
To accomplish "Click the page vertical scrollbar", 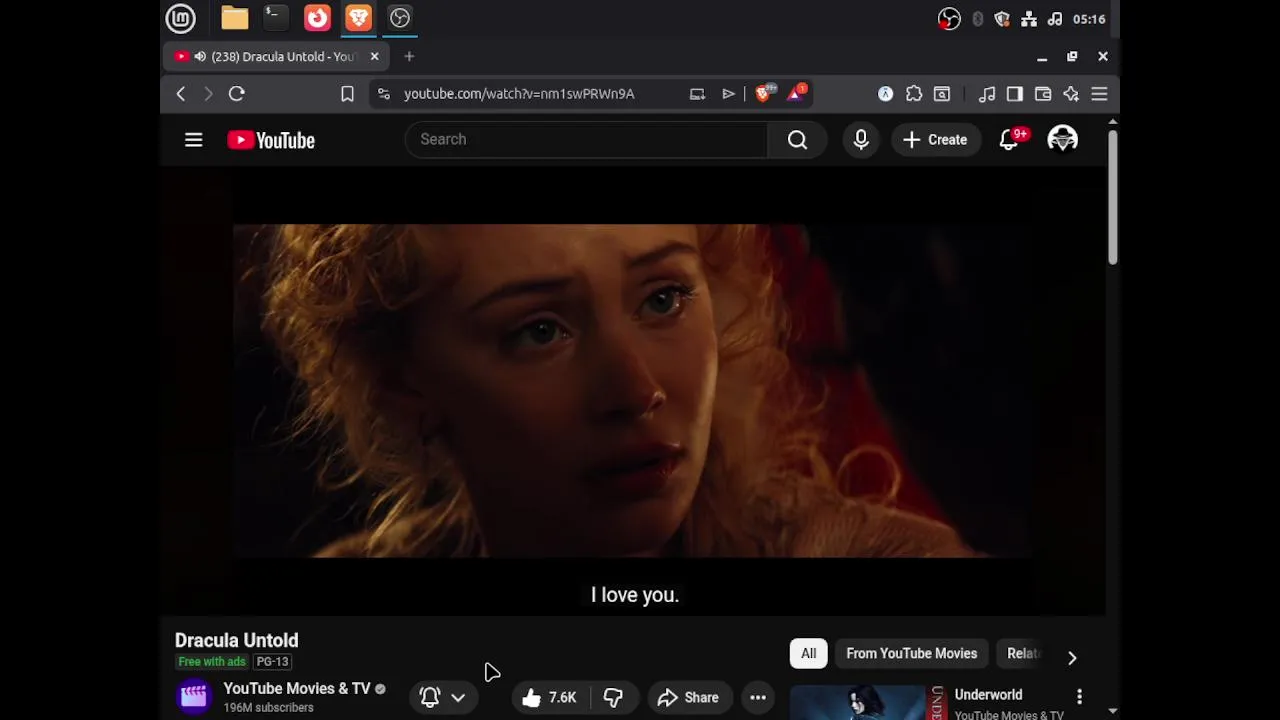I will click(1112, 197).
